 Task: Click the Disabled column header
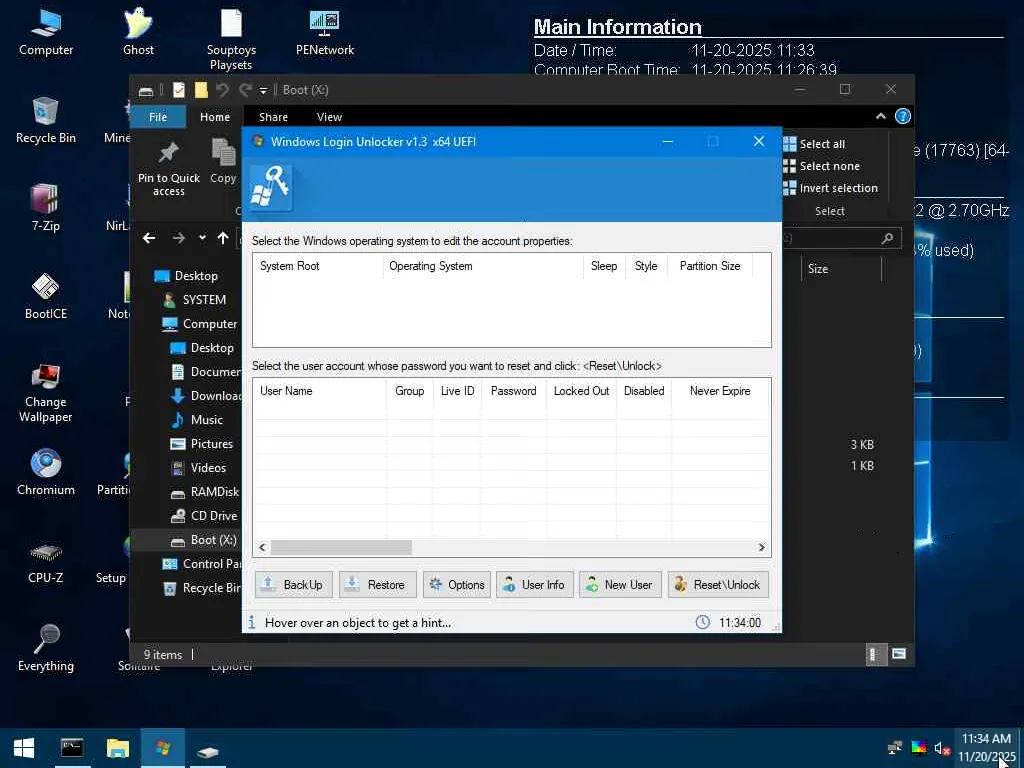pyautogui.click(x=644, y=391)
